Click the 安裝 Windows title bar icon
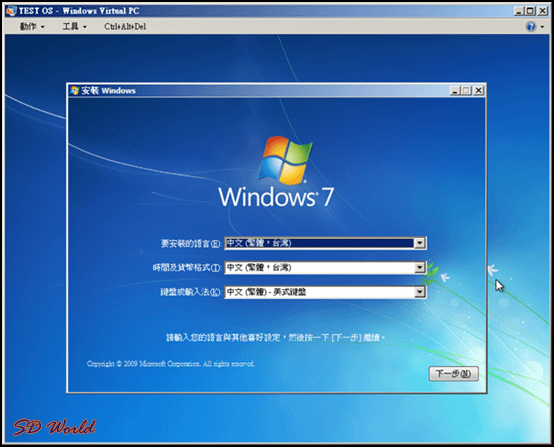This screenshot has height=447, width=554. pos(74,90)
